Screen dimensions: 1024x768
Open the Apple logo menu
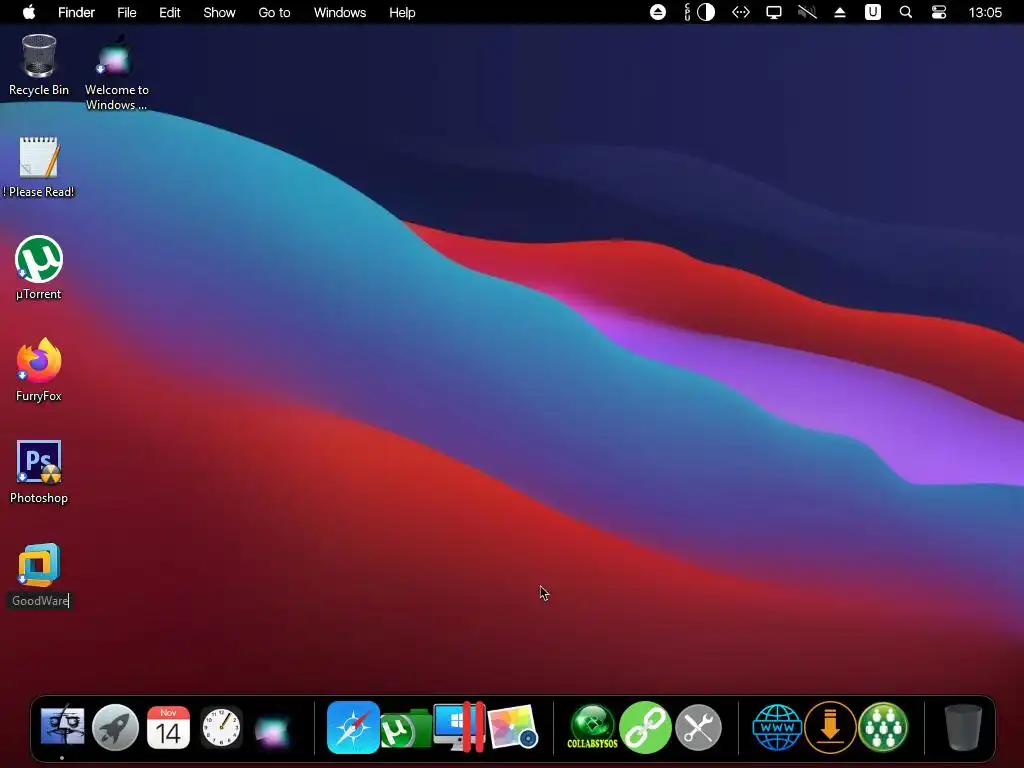pyautogui.click(x=29, y=12)
